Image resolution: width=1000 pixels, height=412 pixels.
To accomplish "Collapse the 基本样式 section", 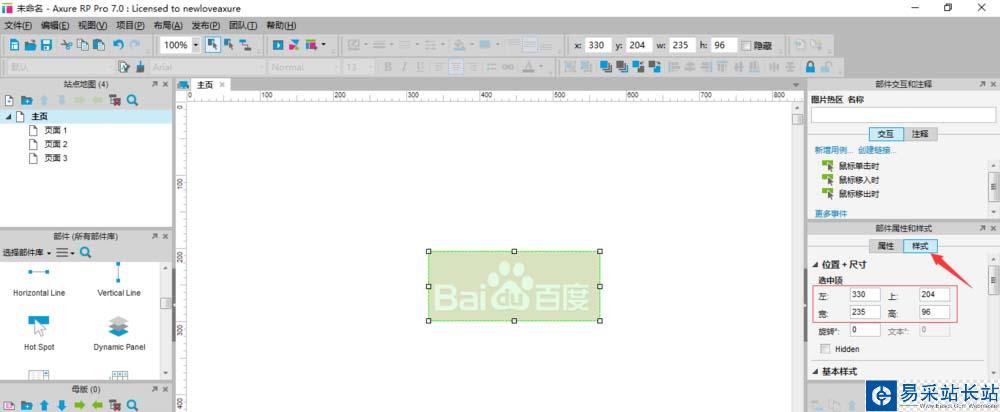I will point(815,371).
